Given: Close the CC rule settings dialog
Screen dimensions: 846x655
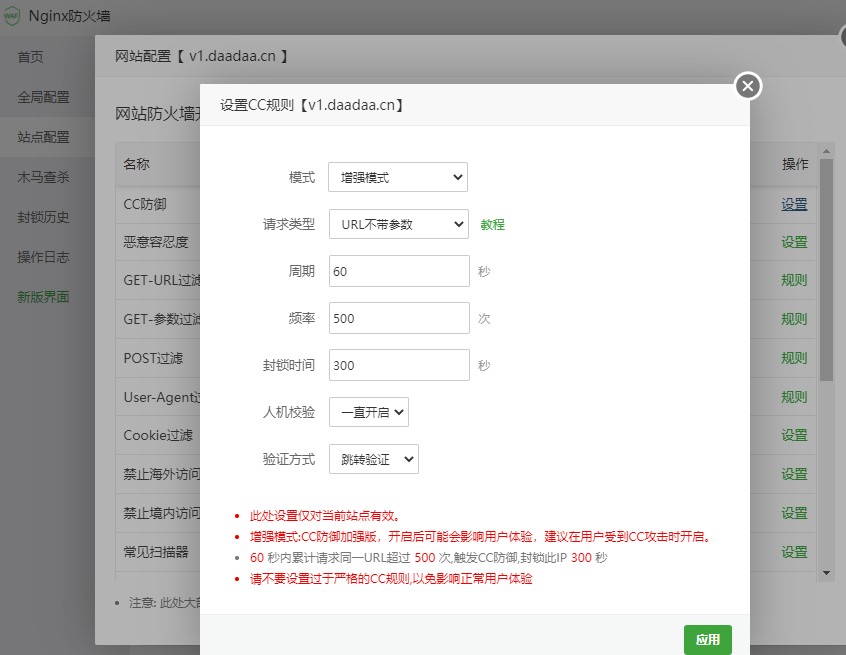Looking at the screenshot, I should point(748,86).
